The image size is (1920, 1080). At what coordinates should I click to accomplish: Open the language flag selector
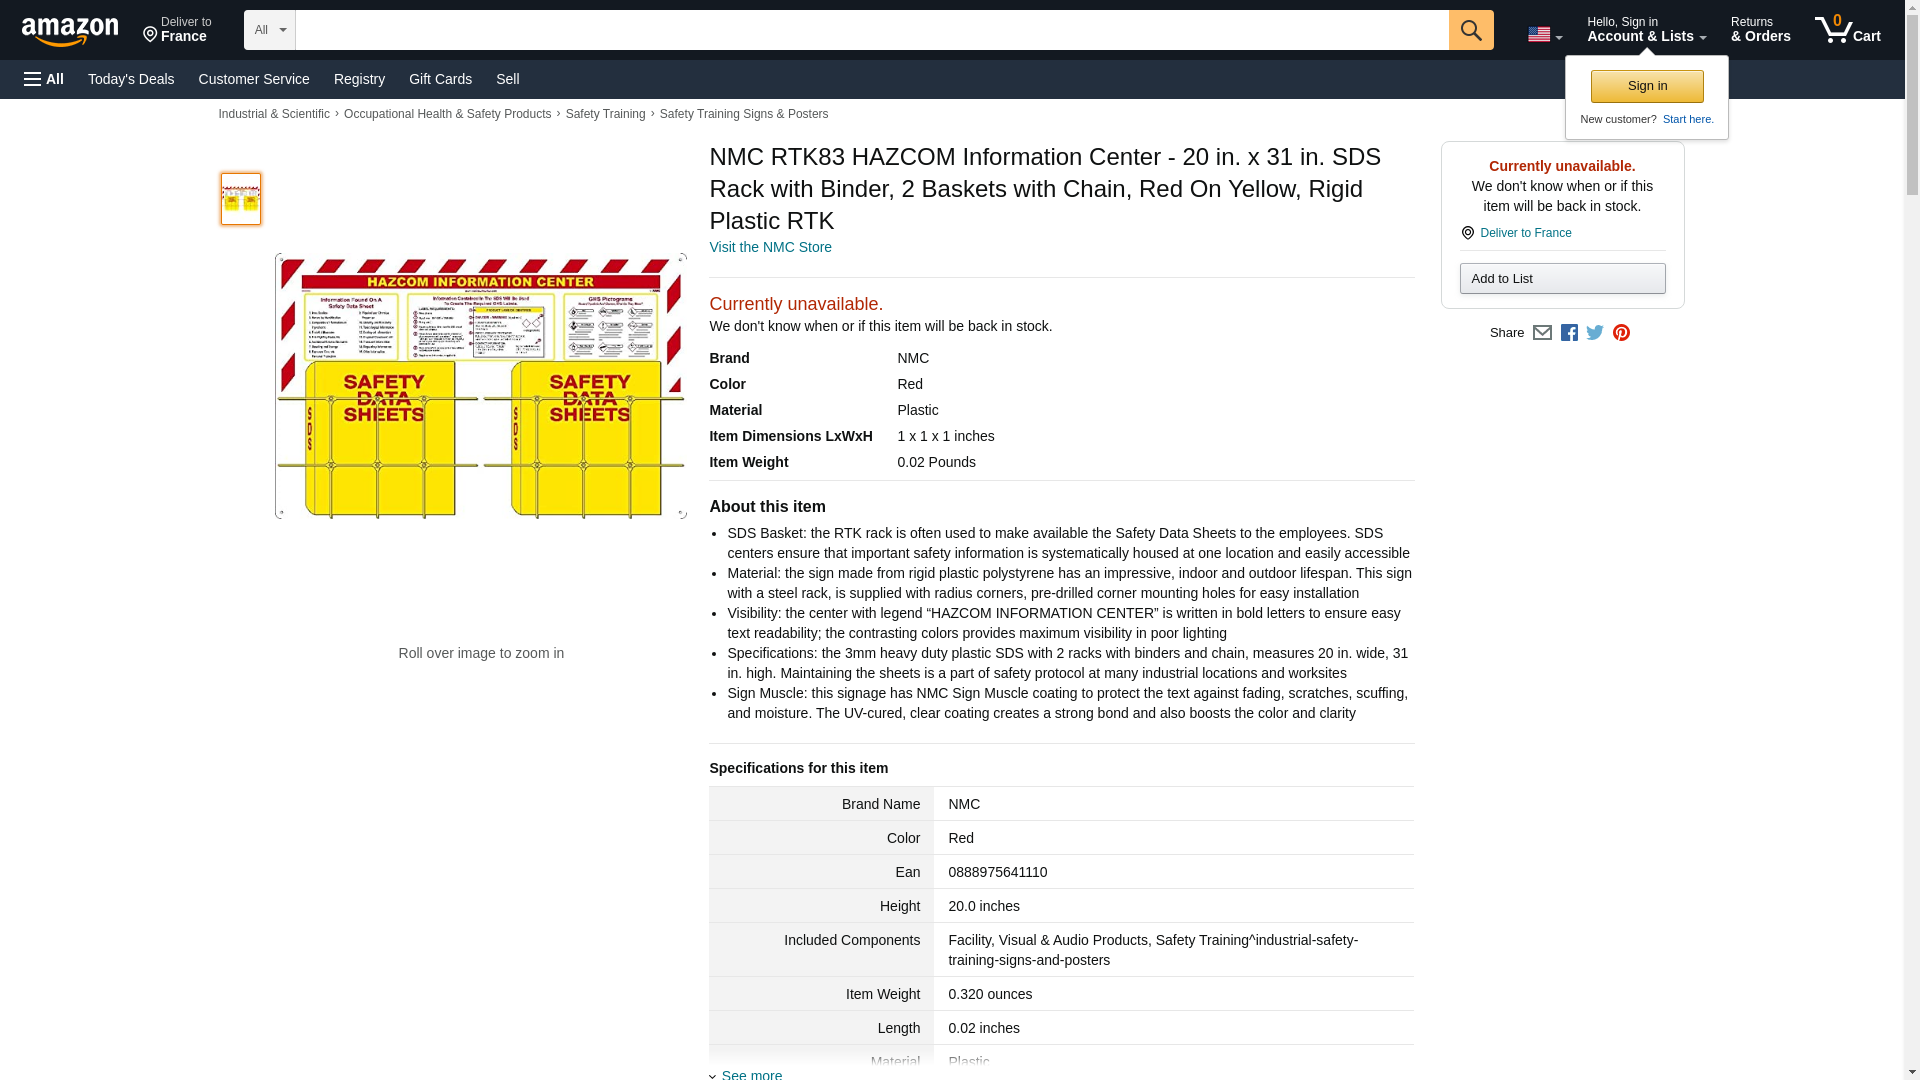click(1544, 35)
